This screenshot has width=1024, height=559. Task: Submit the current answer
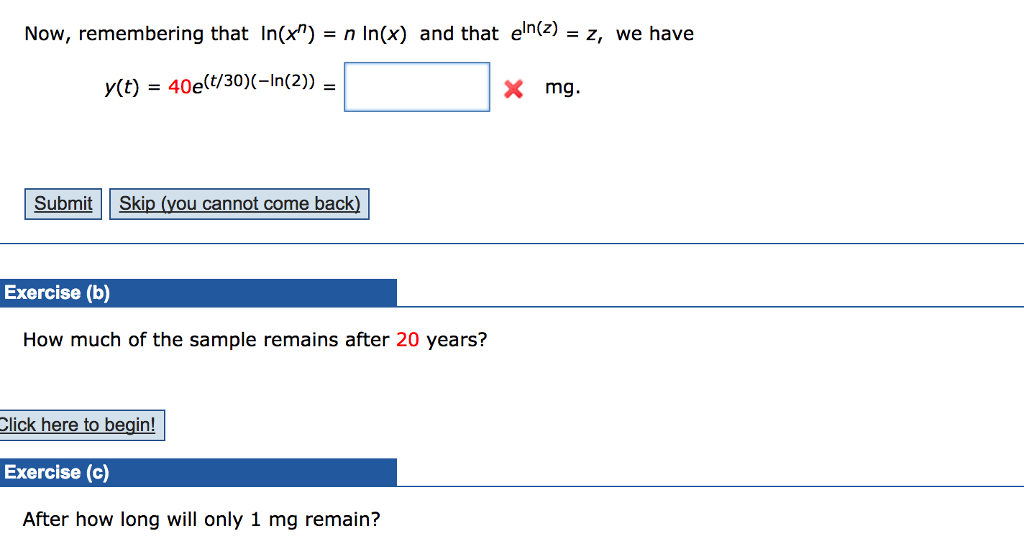click(63, 204)
